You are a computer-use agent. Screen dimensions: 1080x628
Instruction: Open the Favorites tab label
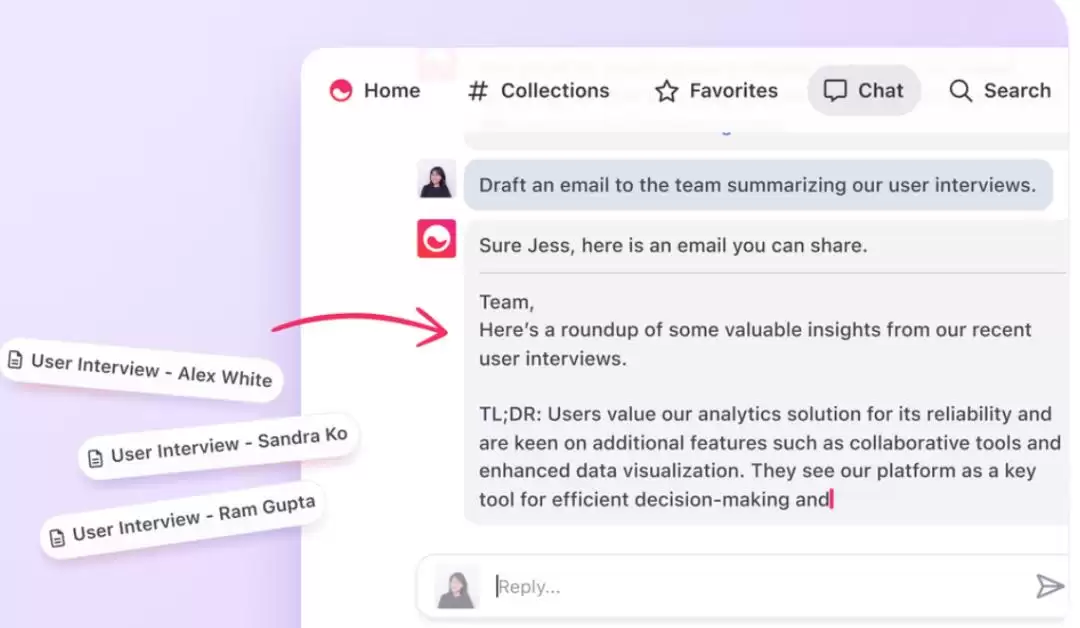734,90
